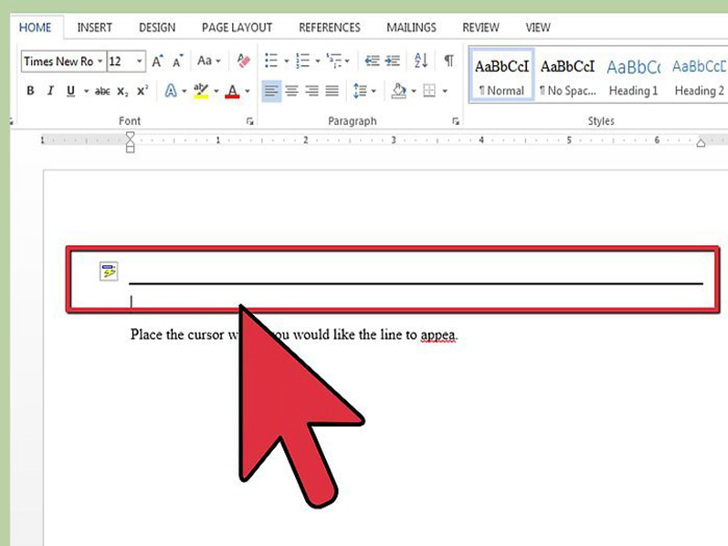Screen dimensions: 728x546
Task: Switch to the HOME tab
Action: coord(35,28)
